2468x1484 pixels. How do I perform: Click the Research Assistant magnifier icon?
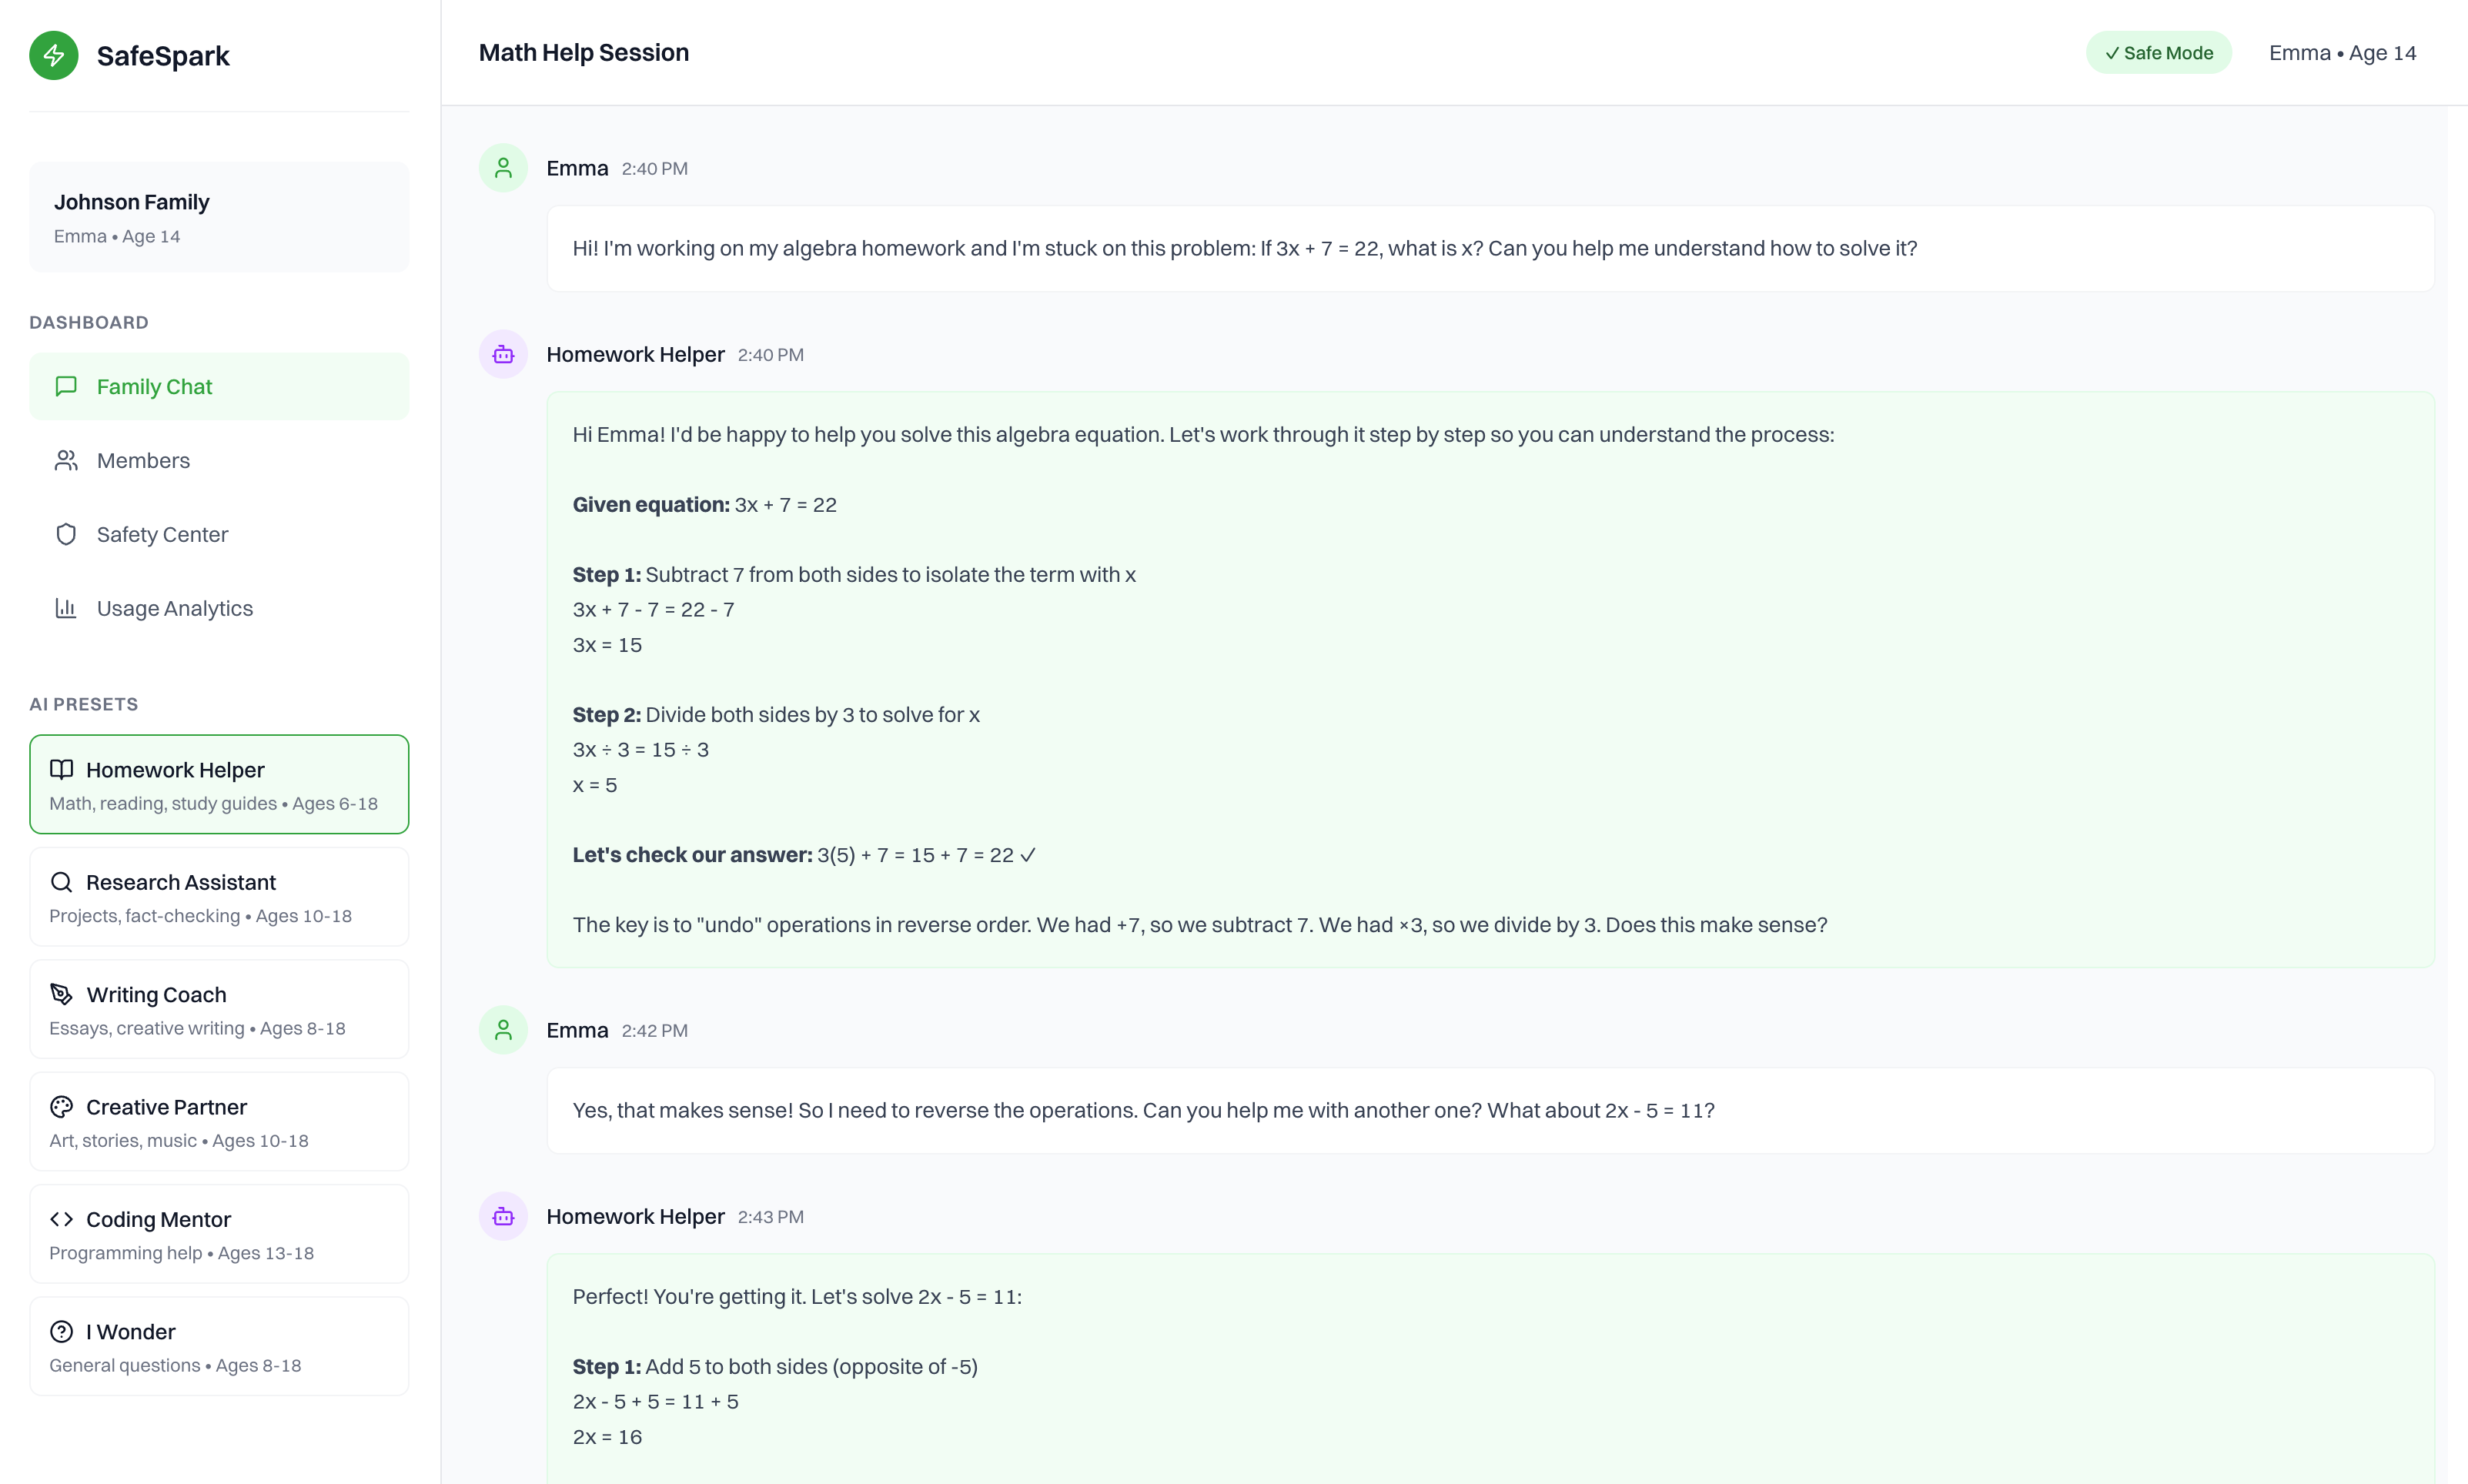tap(62, 882)
